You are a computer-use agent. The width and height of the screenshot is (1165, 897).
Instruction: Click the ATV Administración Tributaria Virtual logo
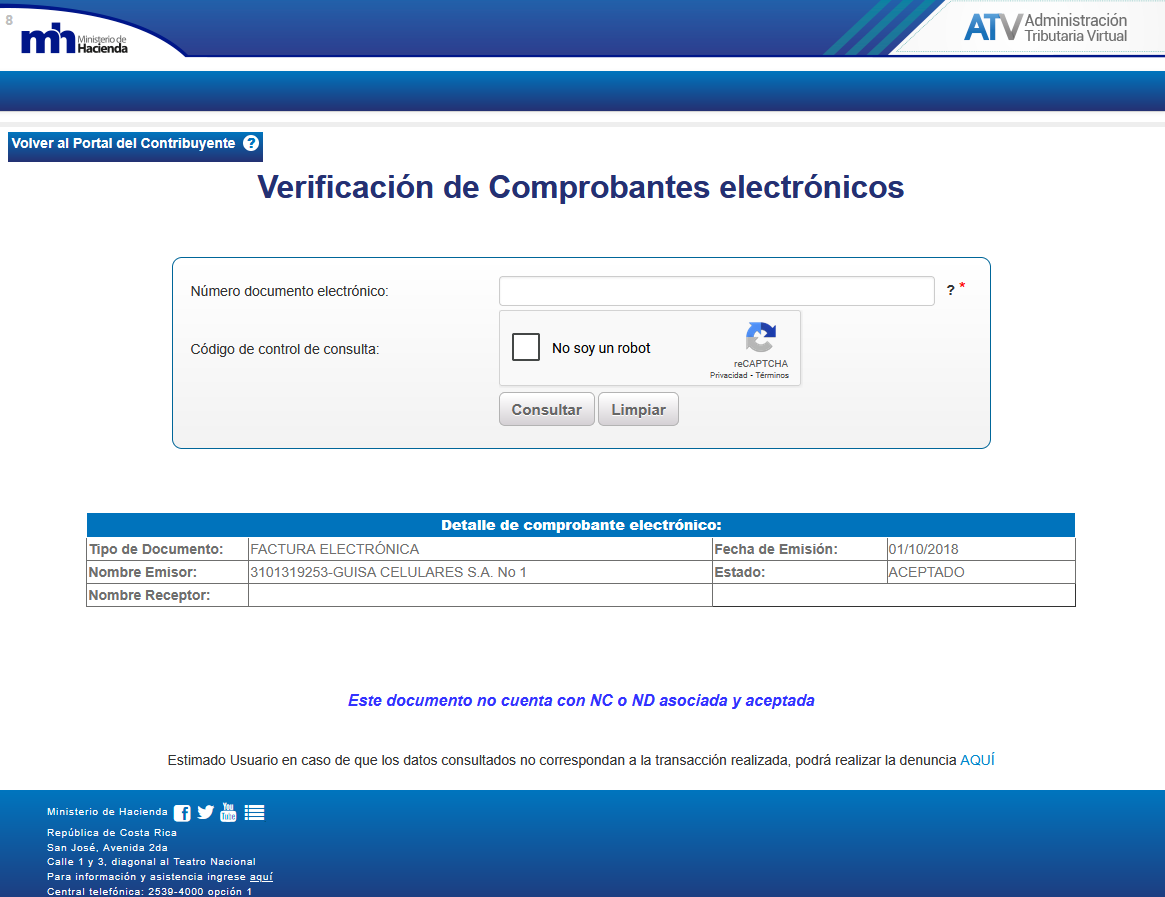tap(1045, 28)
